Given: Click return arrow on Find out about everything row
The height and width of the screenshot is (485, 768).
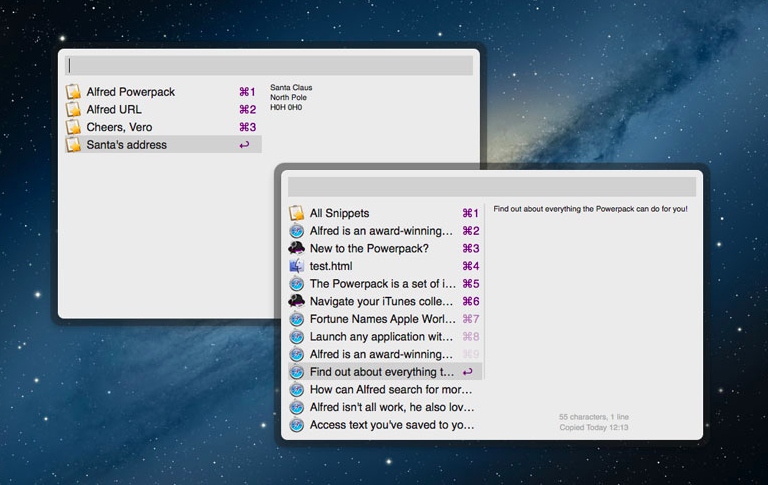Looking at the screenshot, I should click(468, 372).
